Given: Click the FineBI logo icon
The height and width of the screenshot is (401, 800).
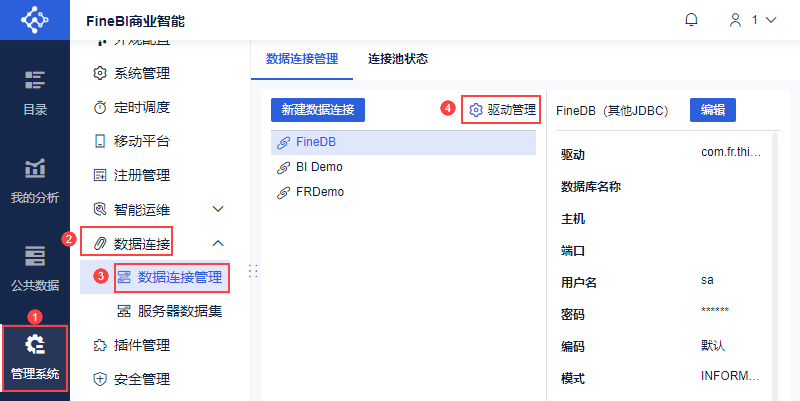Looking at the screenshot, I should pos(34,20).
